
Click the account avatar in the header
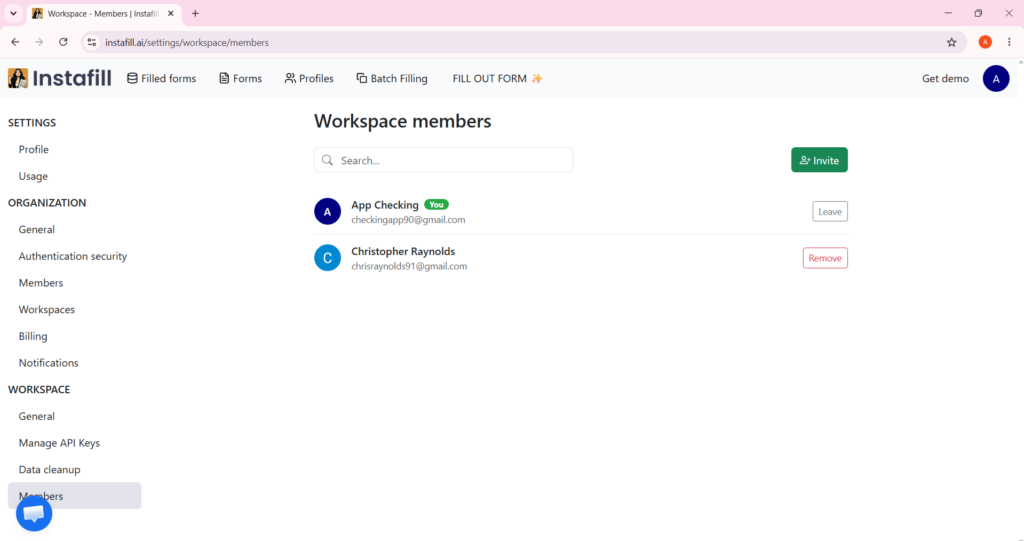(x=996, y=78)
